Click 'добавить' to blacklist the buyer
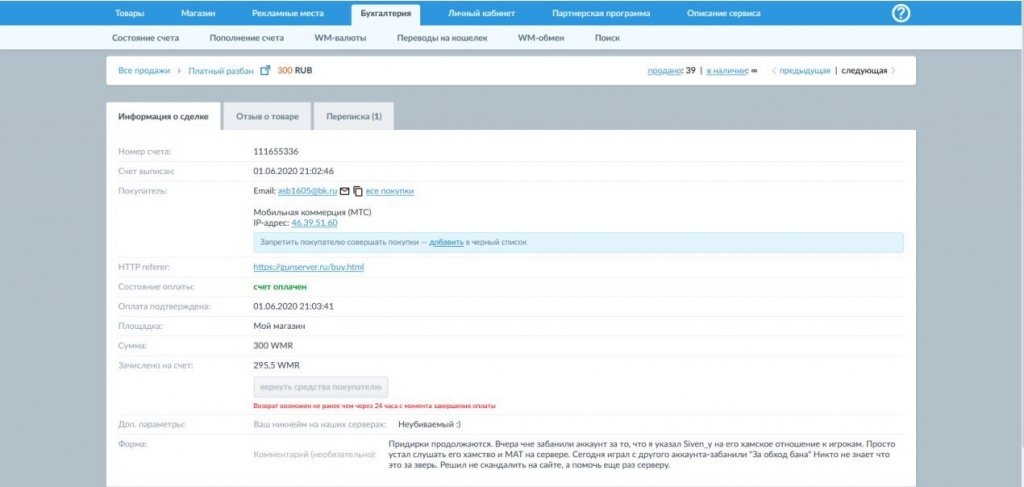The image size is (1024, 487). coord(446,243)
